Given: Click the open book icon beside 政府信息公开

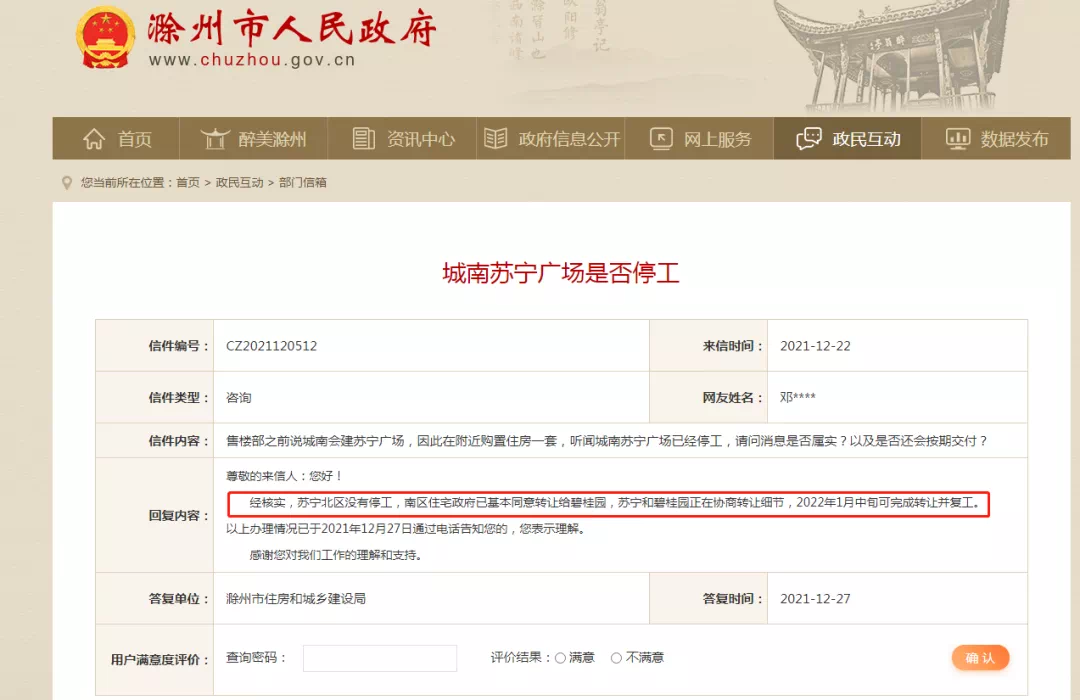Looking at the screenshot, I should pos(495,139).
